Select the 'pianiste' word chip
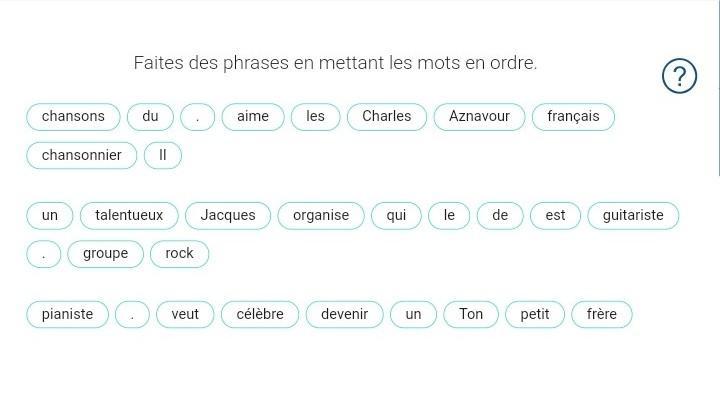 tap(67, 314)
